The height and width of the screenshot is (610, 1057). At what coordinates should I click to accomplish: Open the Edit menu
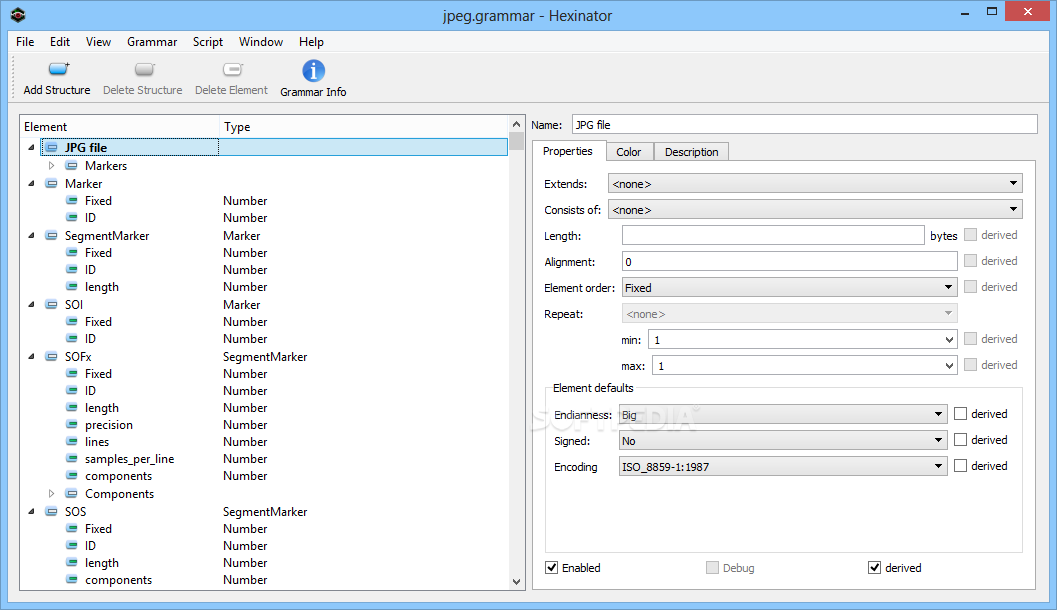point(60,42)
